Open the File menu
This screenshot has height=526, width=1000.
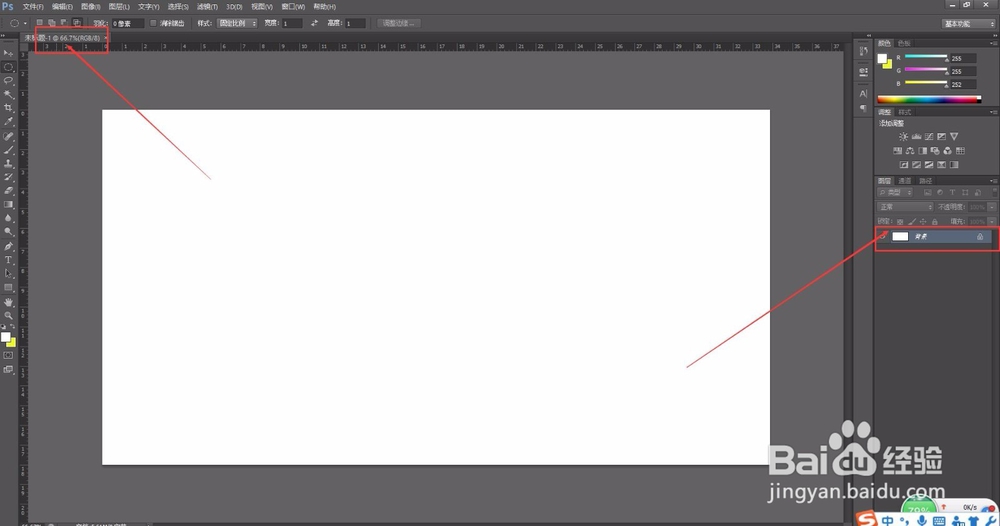click(33, 6)
